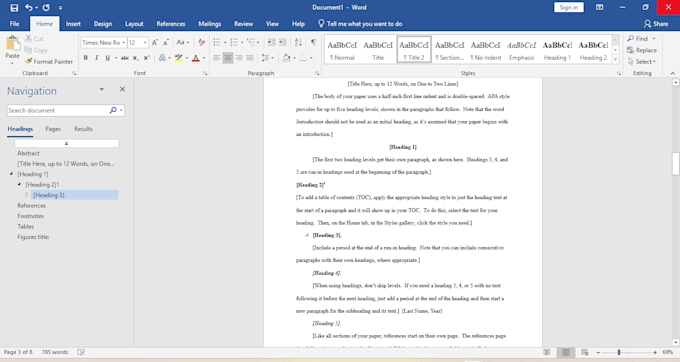Toggle Italic formatting
The image size is (680, 362).
click(x=96, y=58)
